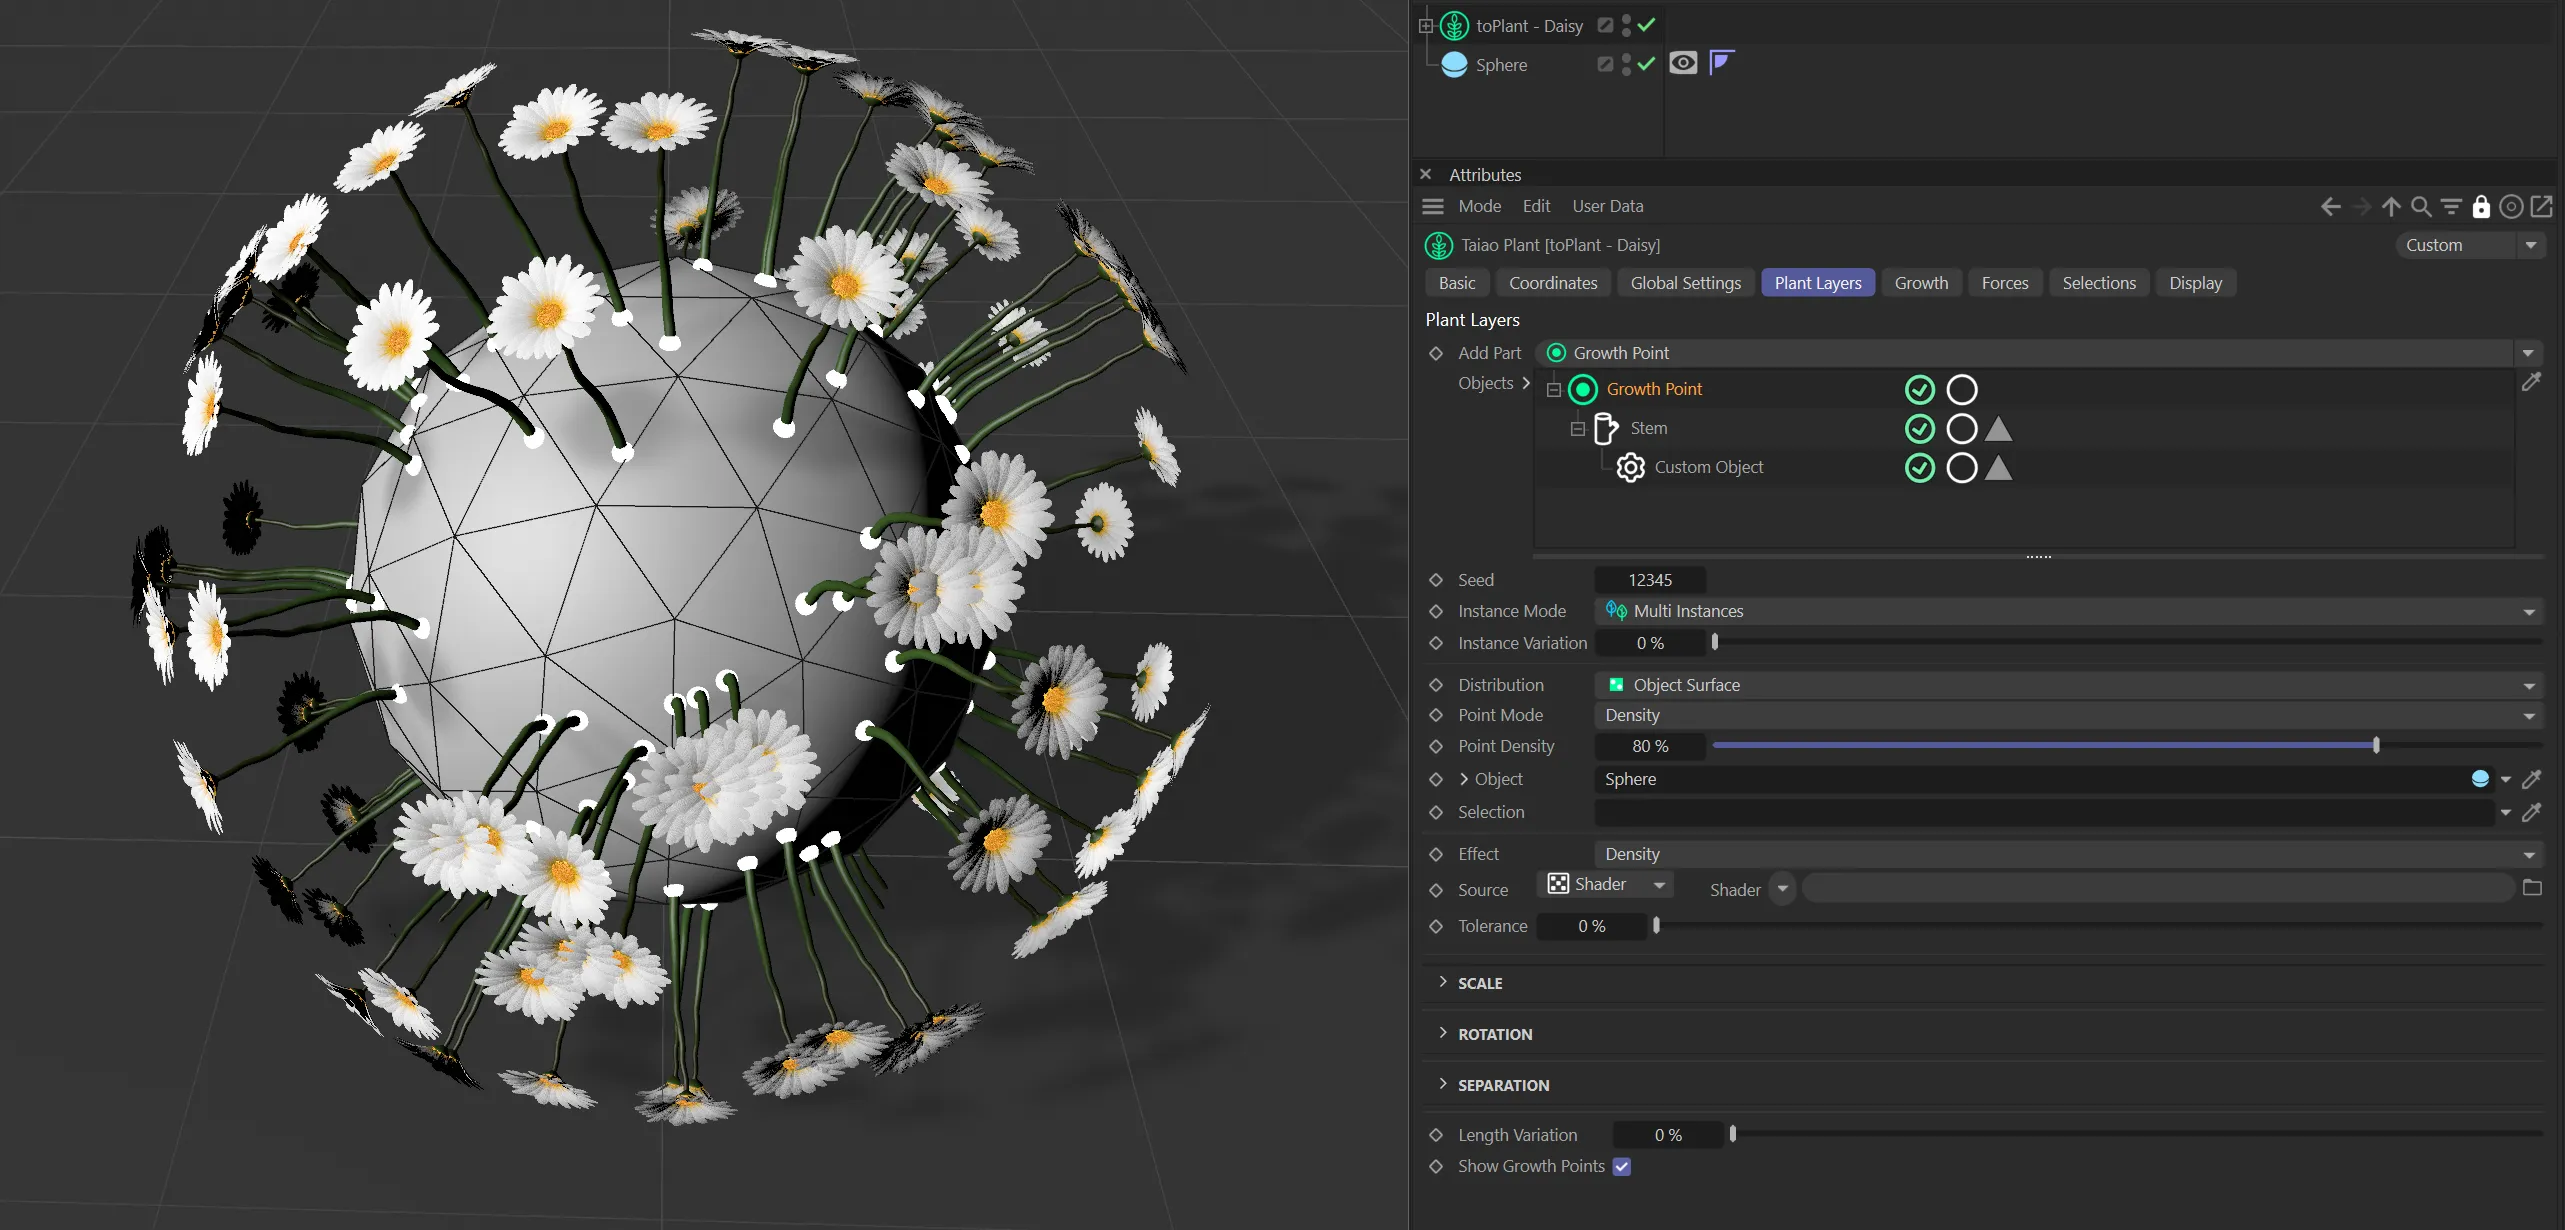Image resolution: width=2565 pixels, height=1230 pixels.
Task: Click the Seed value input field
Action: click(x=1649, y=580)
